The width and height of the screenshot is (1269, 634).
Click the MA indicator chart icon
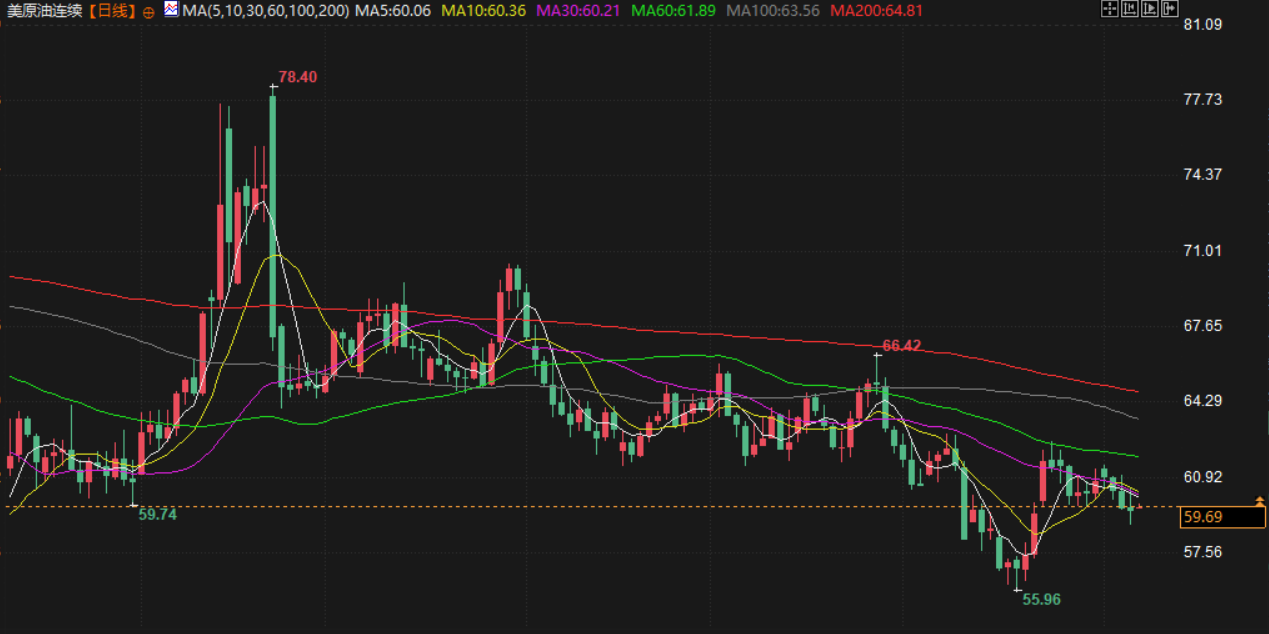coord(171,10)
